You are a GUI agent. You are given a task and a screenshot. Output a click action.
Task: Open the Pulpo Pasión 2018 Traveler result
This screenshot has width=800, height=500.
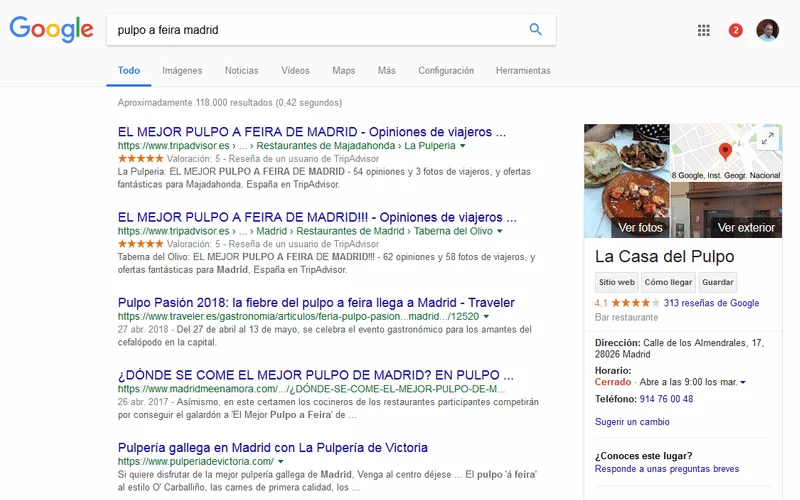(316, 302)
